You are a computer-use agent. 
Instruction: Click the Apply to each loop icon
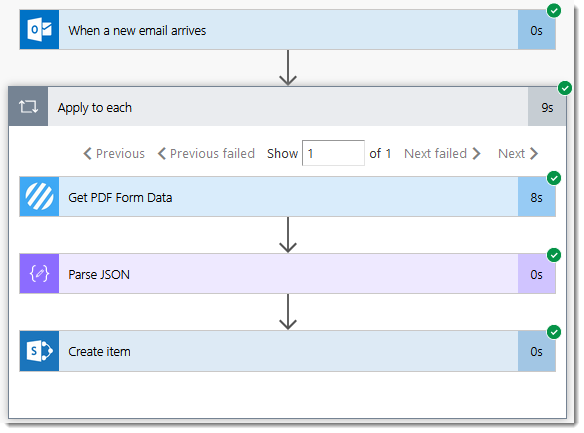coord(28,107)
